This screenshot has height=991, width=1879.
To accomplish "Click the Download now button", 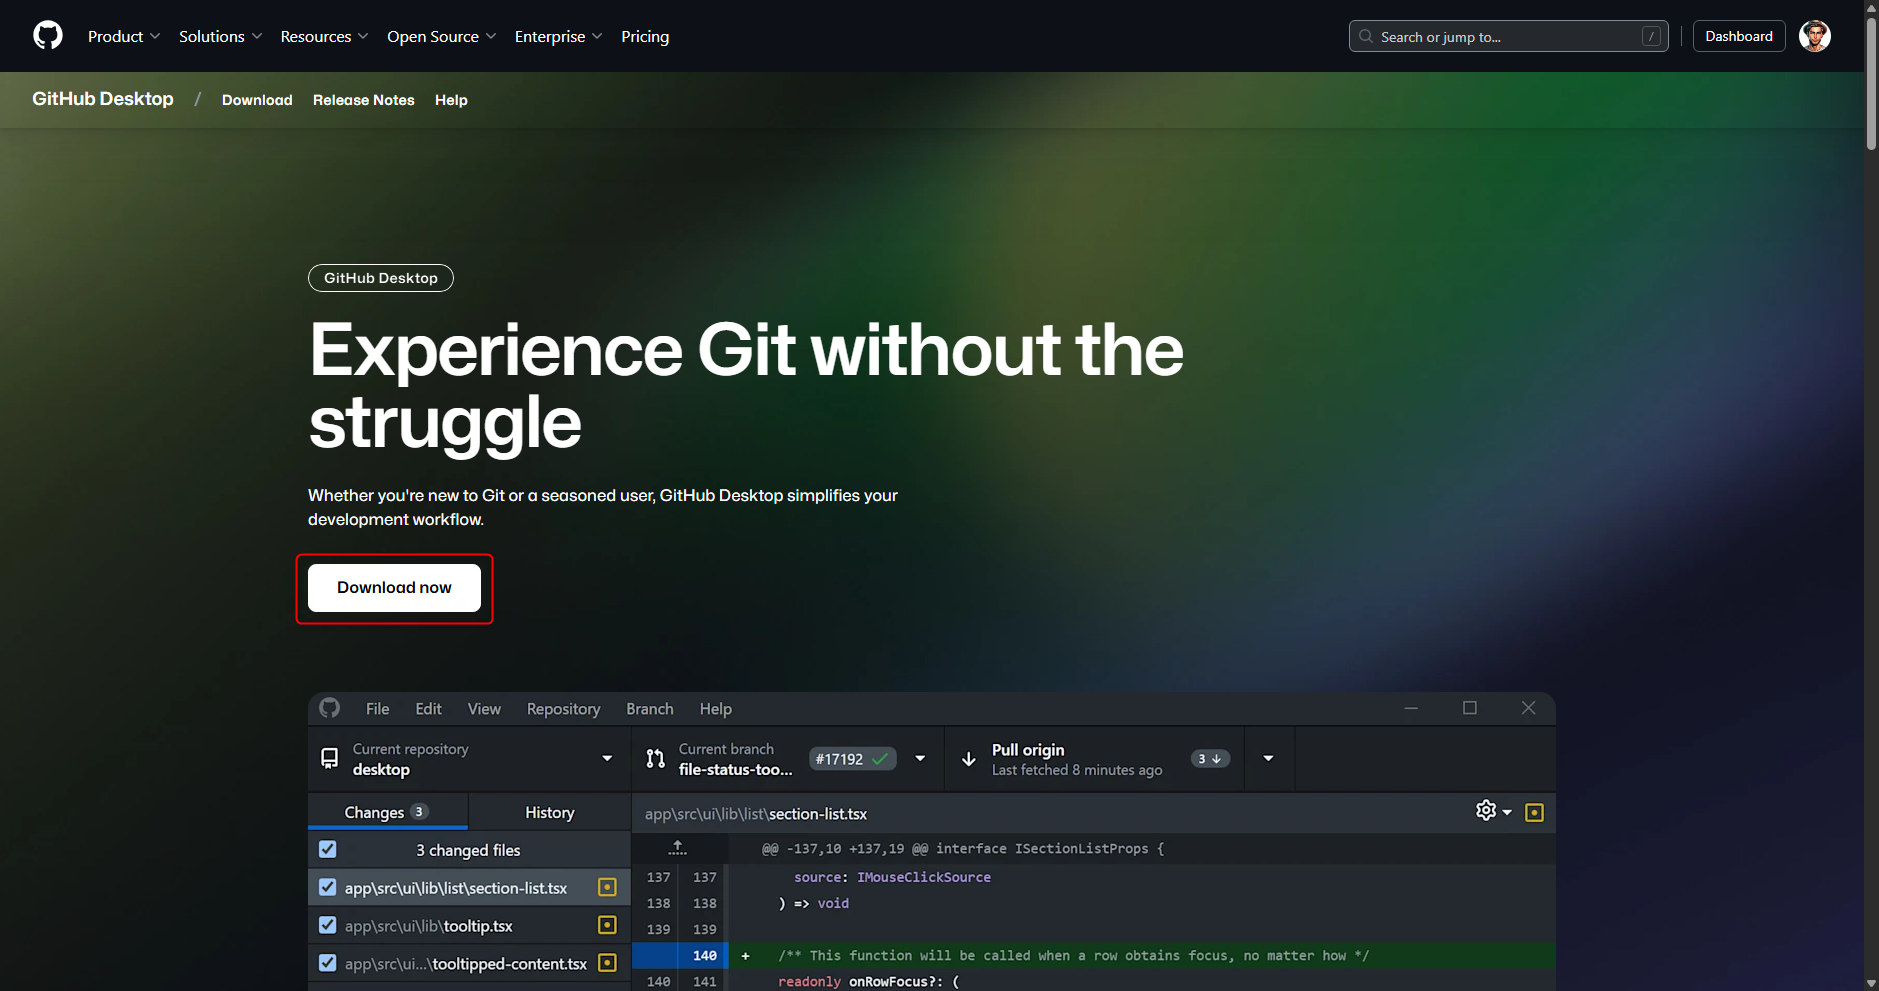I will (x=394, y=587).
